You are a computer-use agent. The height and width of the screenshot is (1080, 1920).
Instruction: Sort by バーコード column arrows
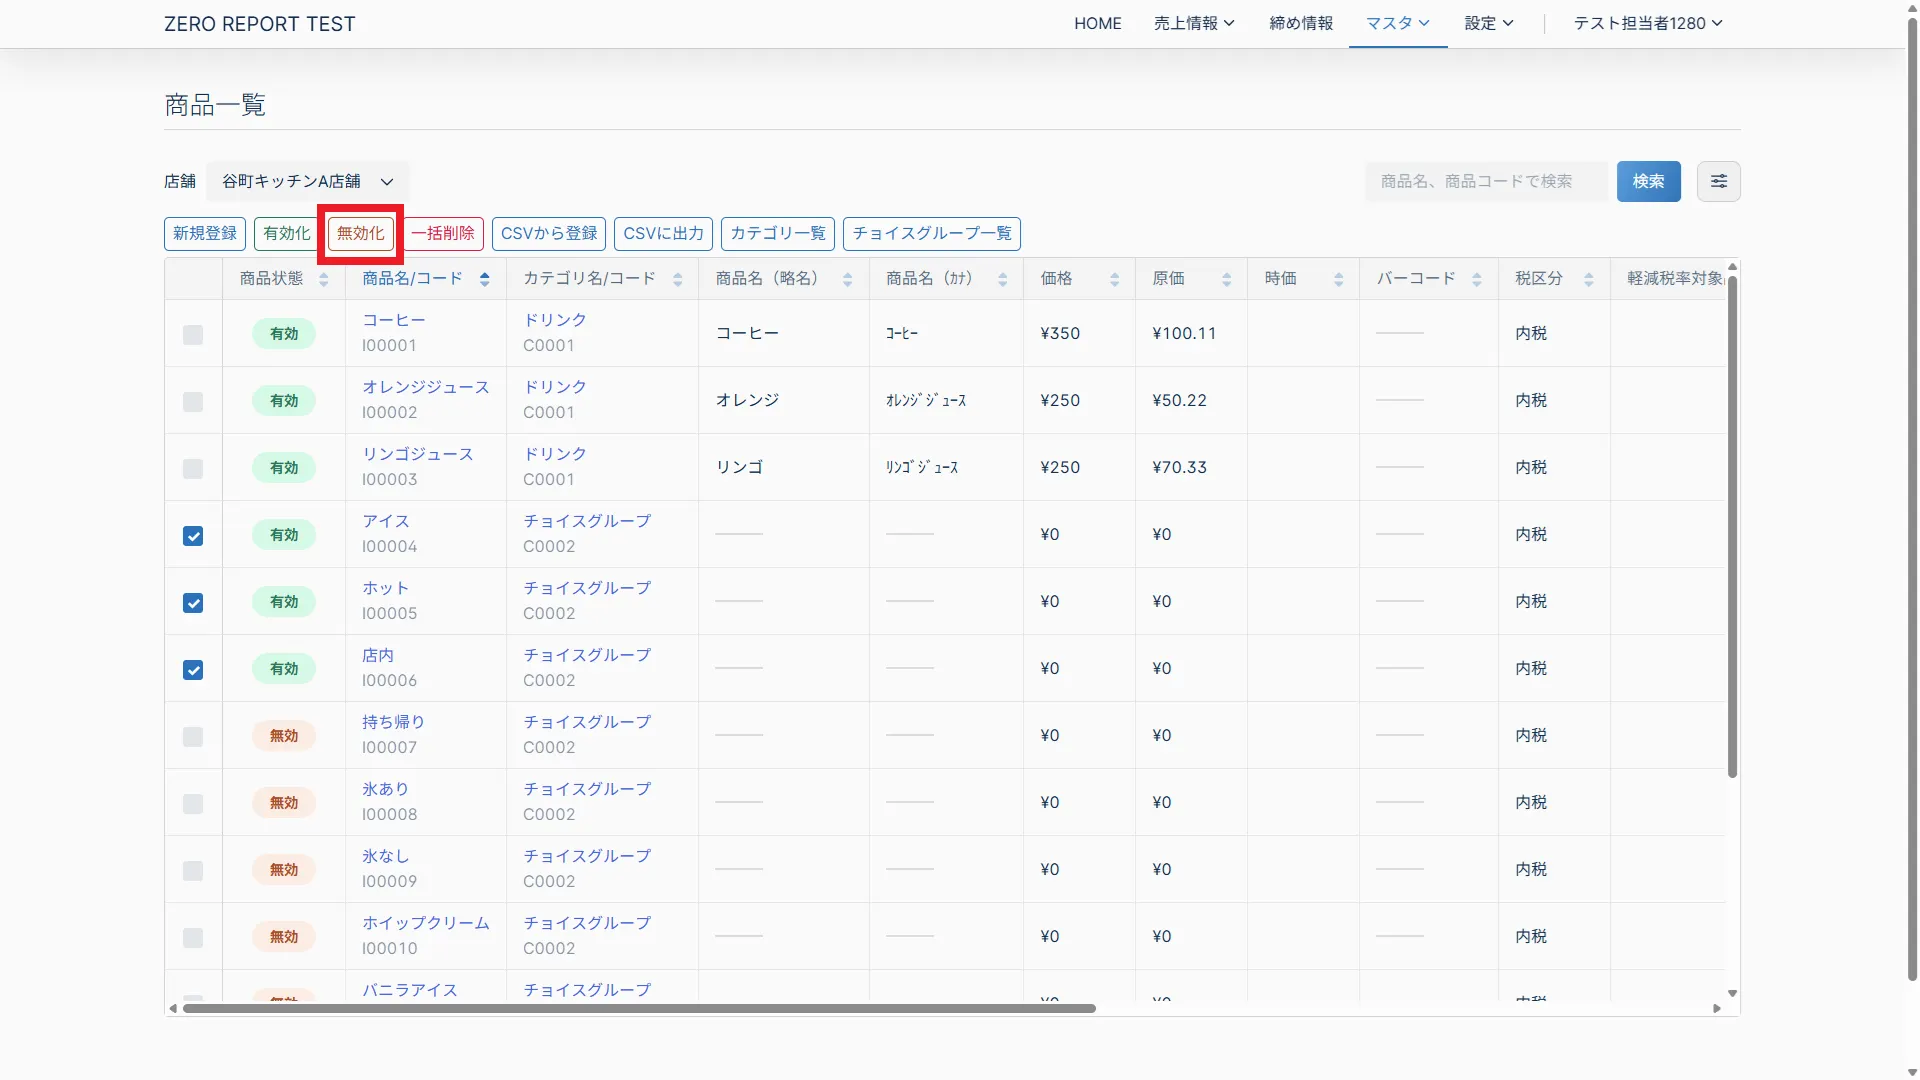pyautogui.click(x=1476, y=280)
